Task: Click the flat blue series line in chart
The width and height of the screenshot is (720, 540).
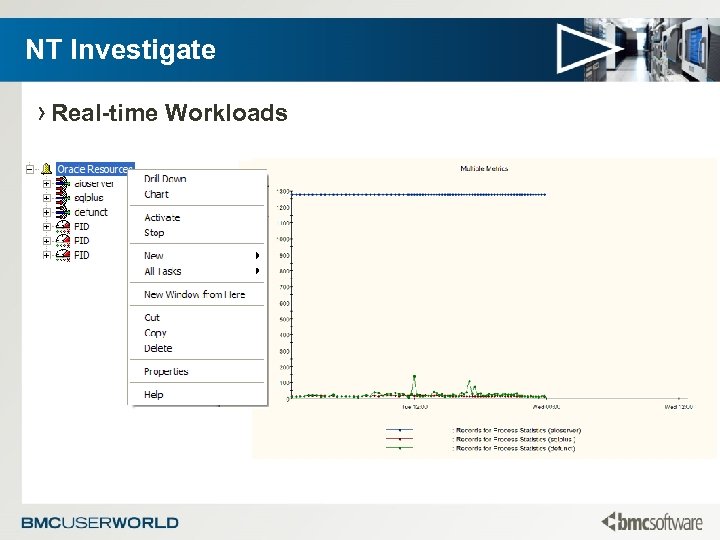Action: tap(418, 194)
